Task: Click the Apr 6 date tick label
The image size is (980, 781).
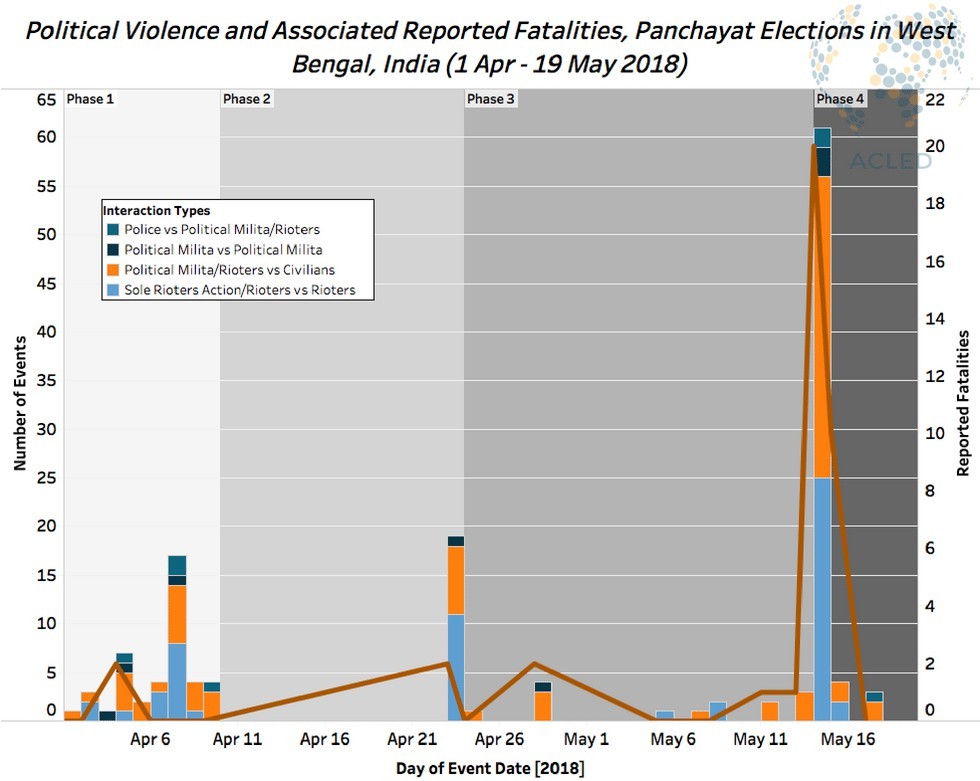Action: (x=151, y=741)
